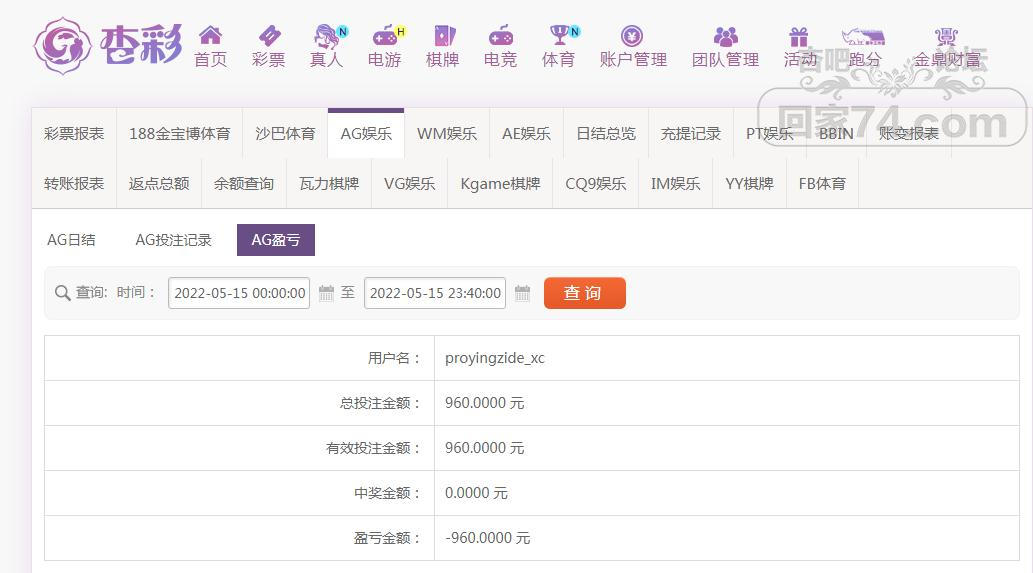1033x573 pixels.
Task: Open calendar picker for end time
Action: click(522, 293)
